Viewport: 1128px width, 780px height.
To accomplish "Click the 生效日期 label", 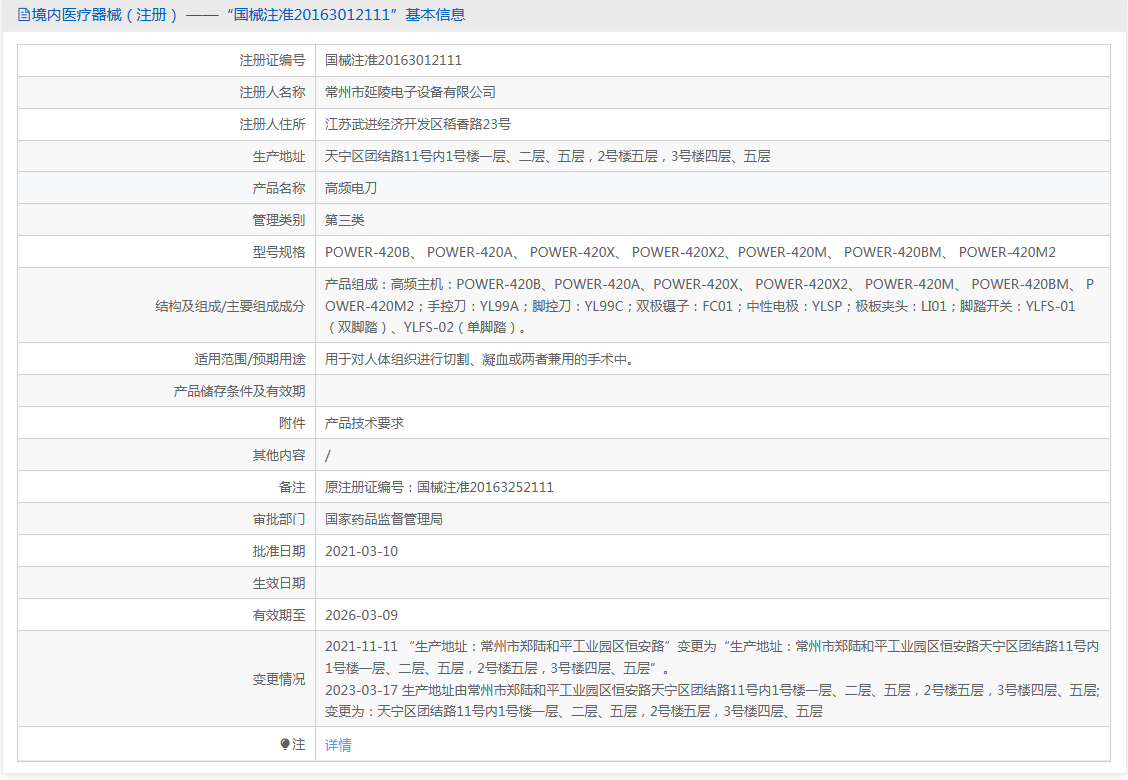I will coord(278,584).
